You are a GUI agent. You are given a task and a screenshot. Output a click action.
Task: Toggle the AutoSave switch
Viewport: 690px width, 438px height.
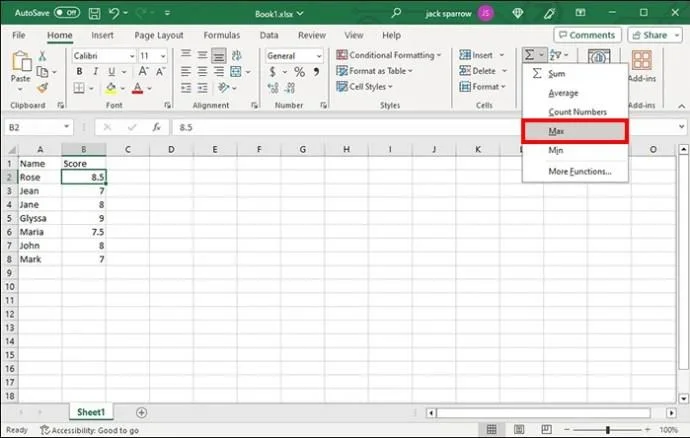click(66, 12)
